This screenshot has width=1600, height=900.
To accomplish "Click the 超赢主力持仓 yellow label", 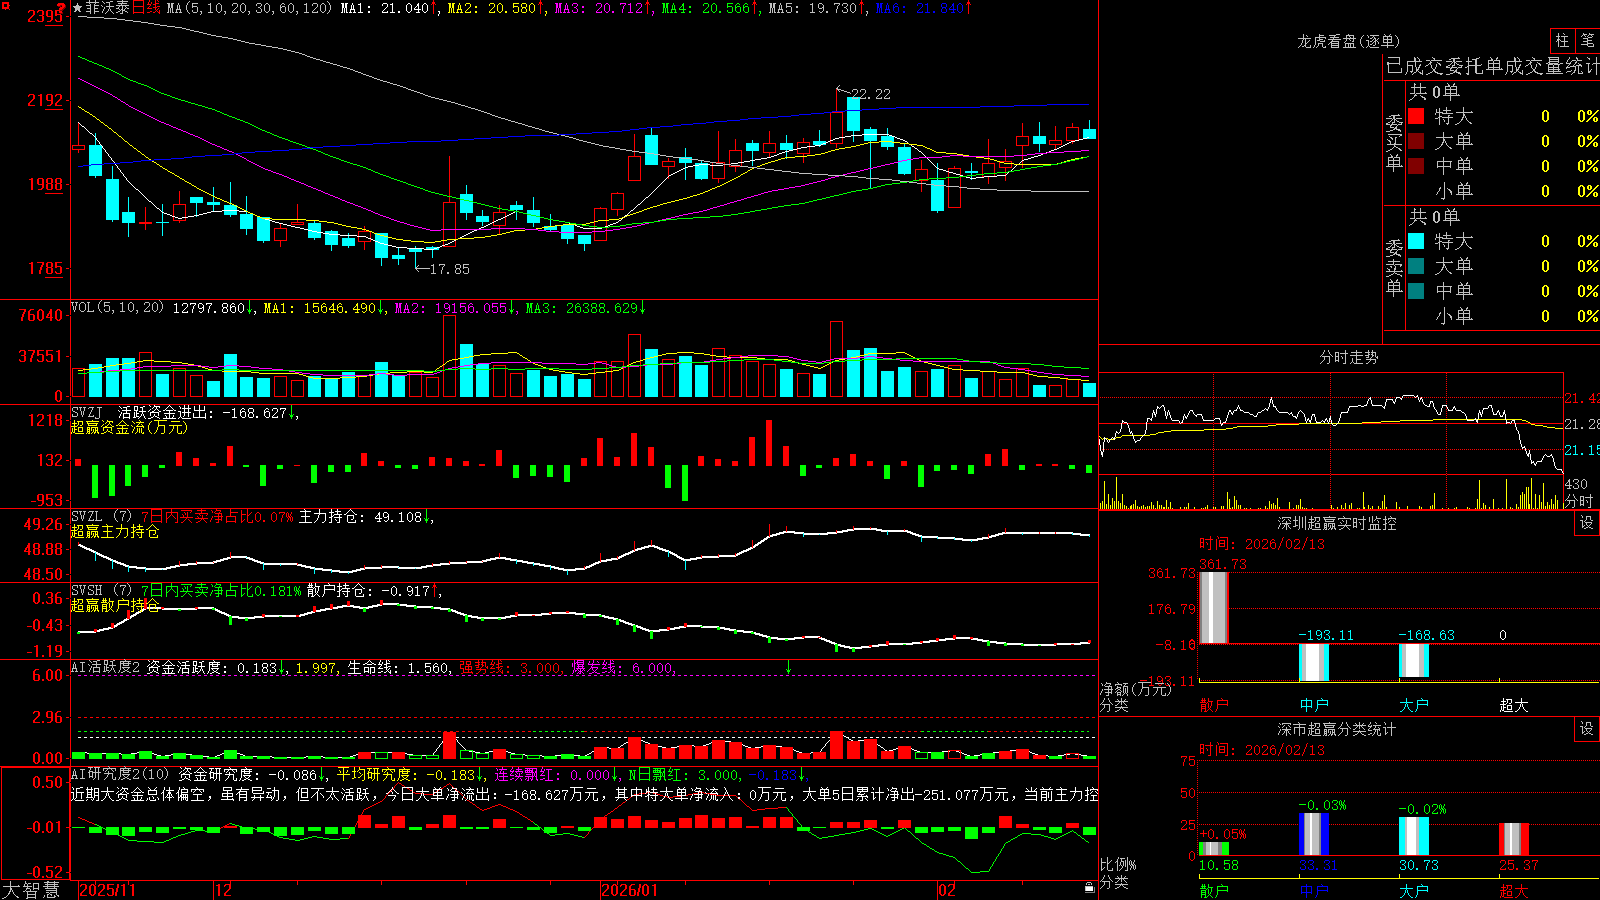I will (x=115, y=532).
